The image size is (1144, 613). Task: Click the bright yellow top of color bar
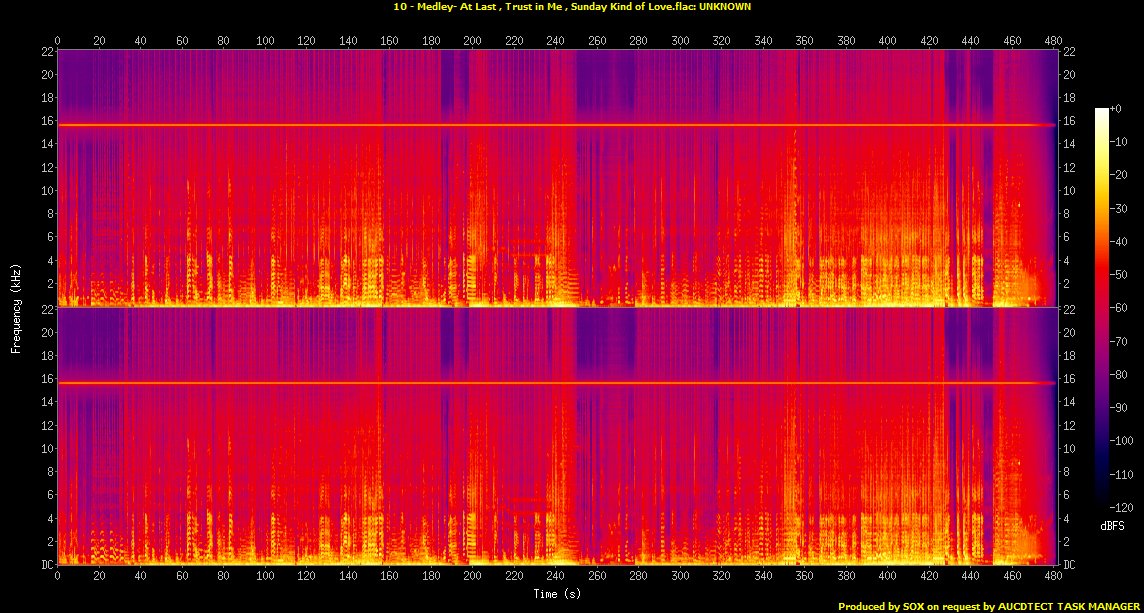coord(1101,111)
